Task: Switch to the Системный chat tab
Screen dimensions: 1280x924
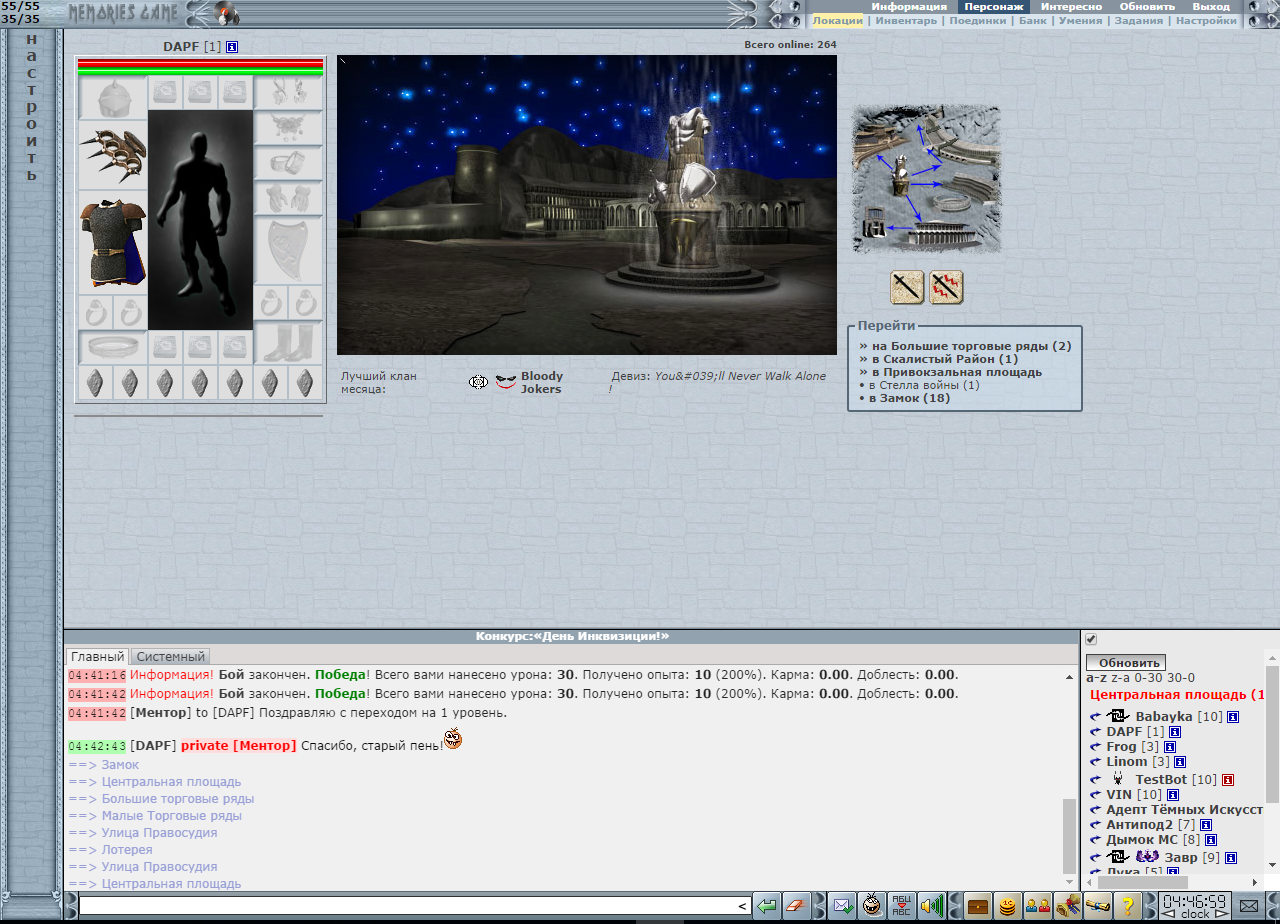Action: (170, 657)
